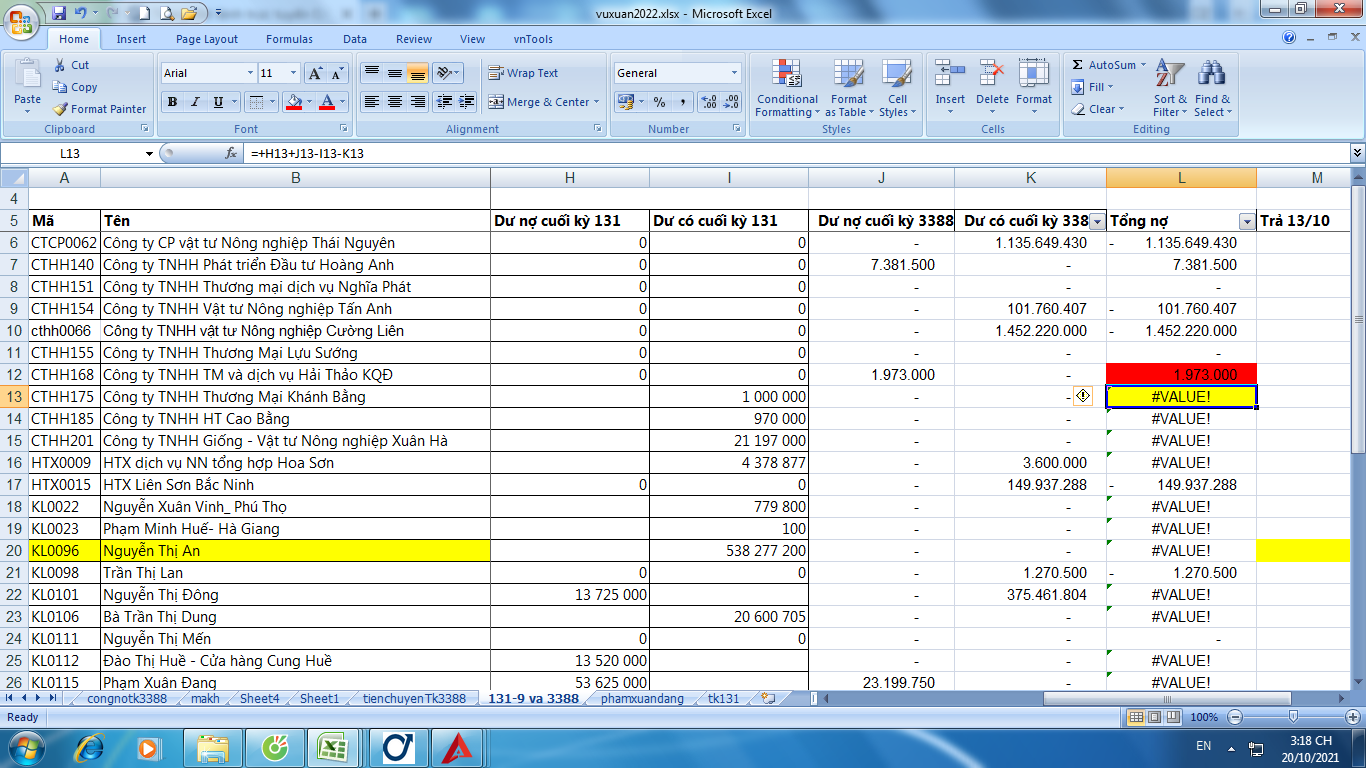This screenshot has width=1366, height=768.
Task: Click the Find & Select binoculars icon
Action: (x=1212, y=75)
